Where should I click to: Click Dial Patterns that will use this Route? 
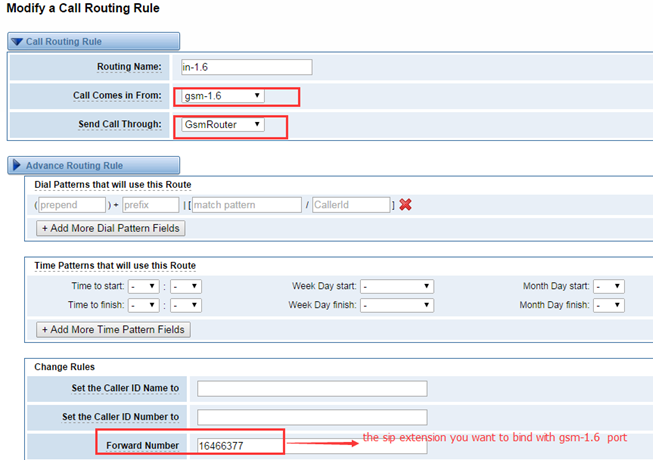113,184
